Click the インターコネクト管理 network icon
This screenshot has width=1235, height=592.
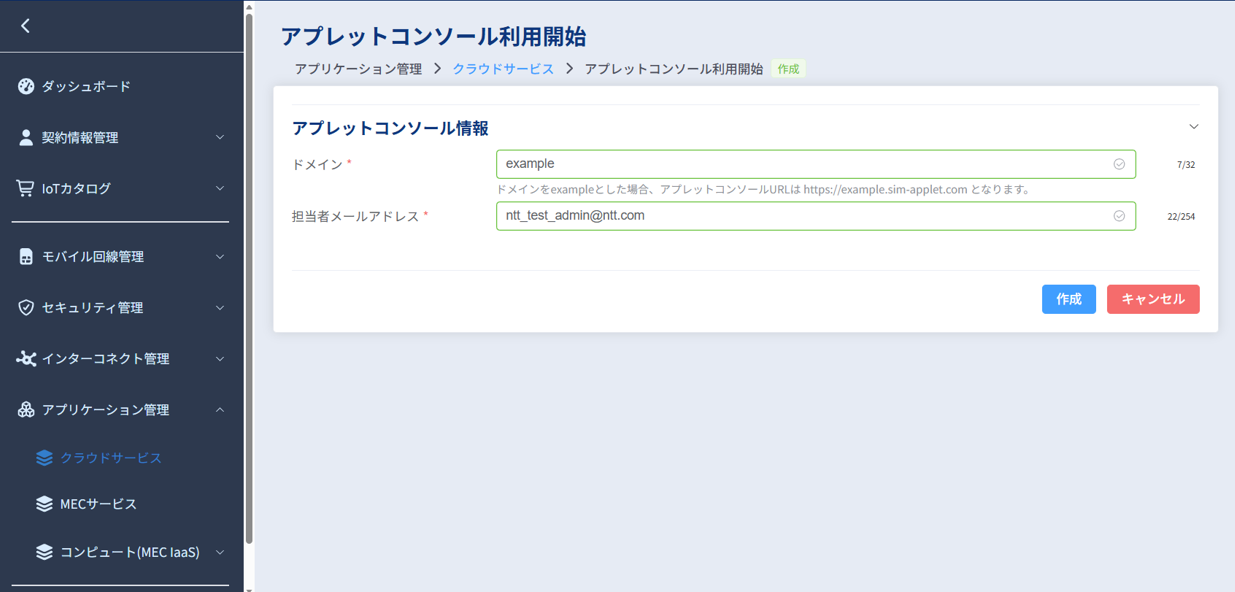(x=26, y=359)
